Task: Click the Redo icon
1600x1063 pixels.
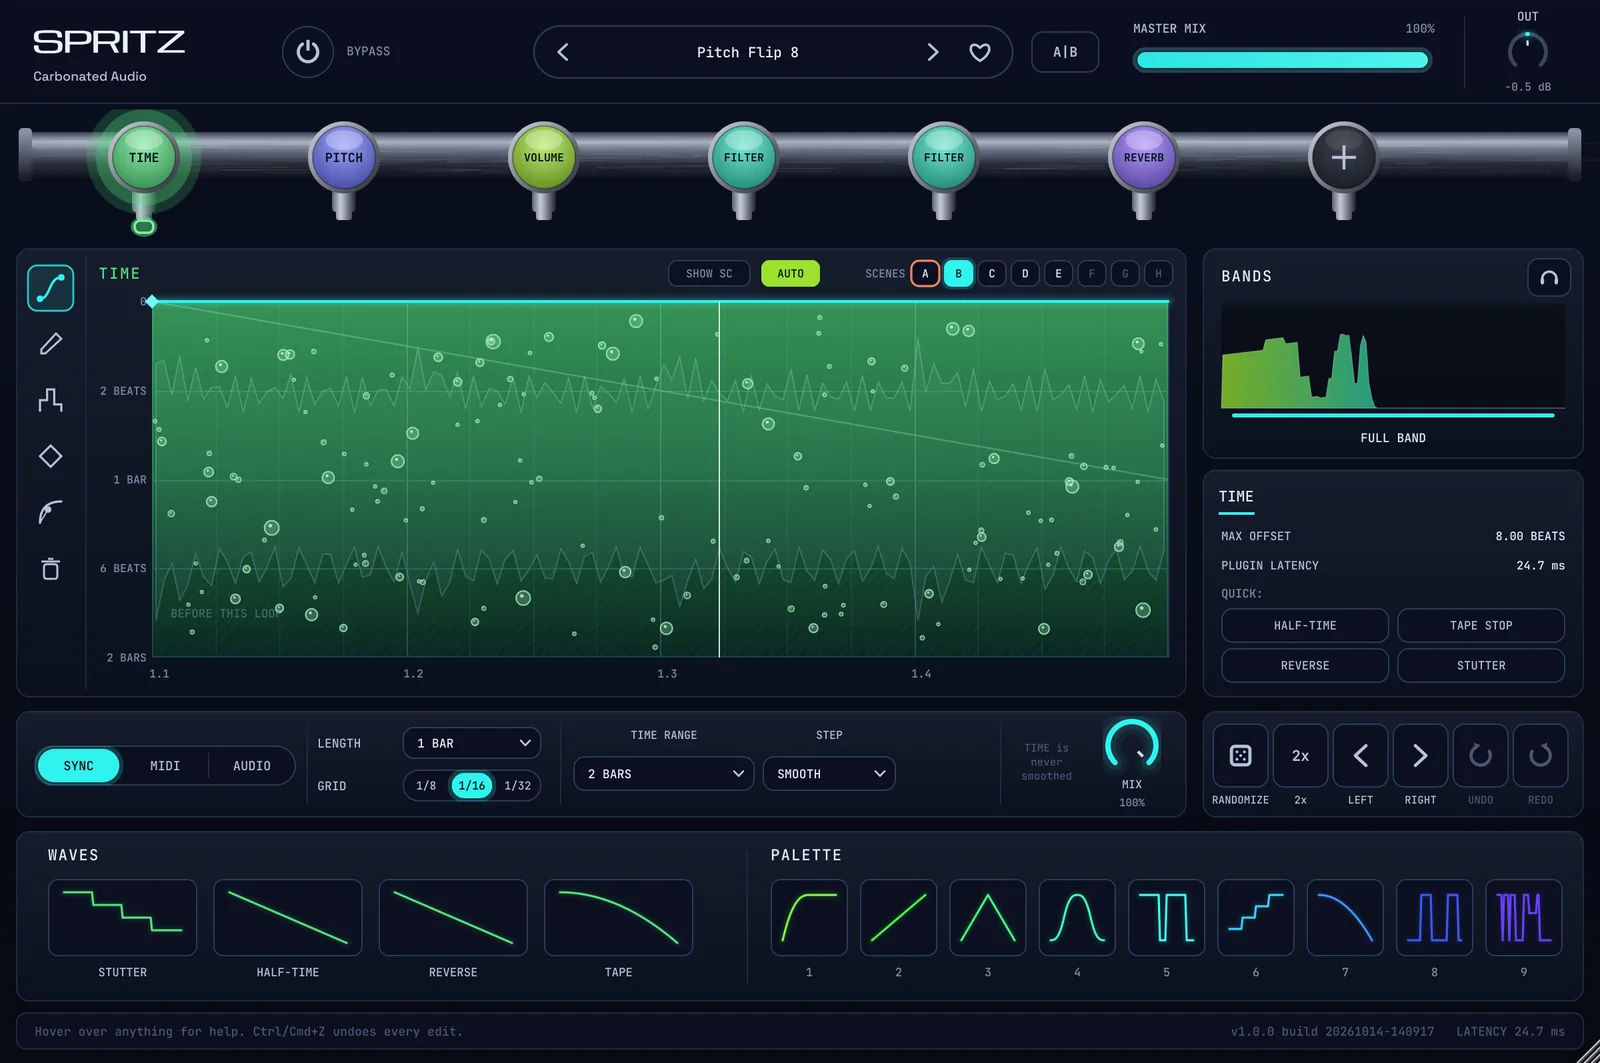Action: (1540, 756)
